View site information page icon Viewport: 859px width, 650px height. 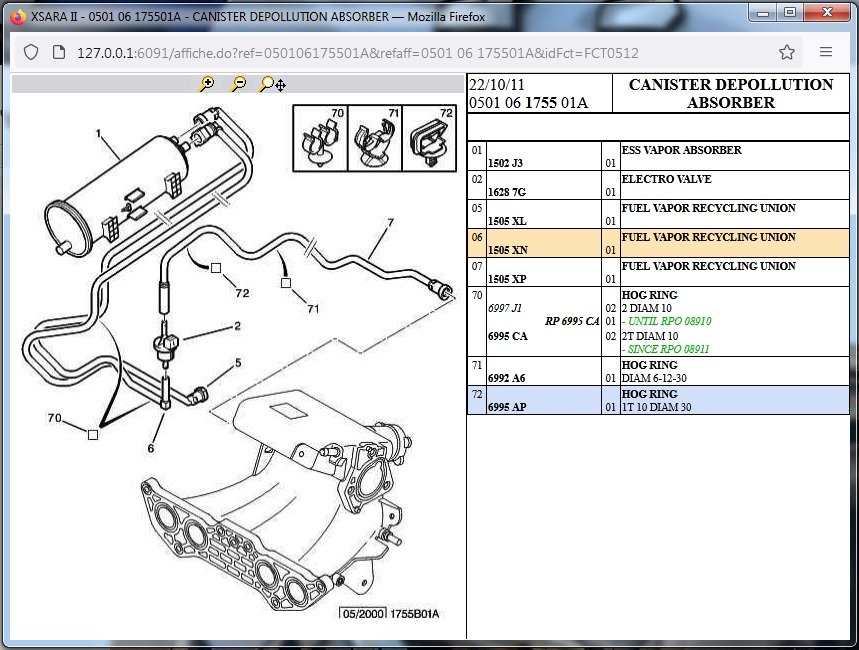tap(59, 52)
